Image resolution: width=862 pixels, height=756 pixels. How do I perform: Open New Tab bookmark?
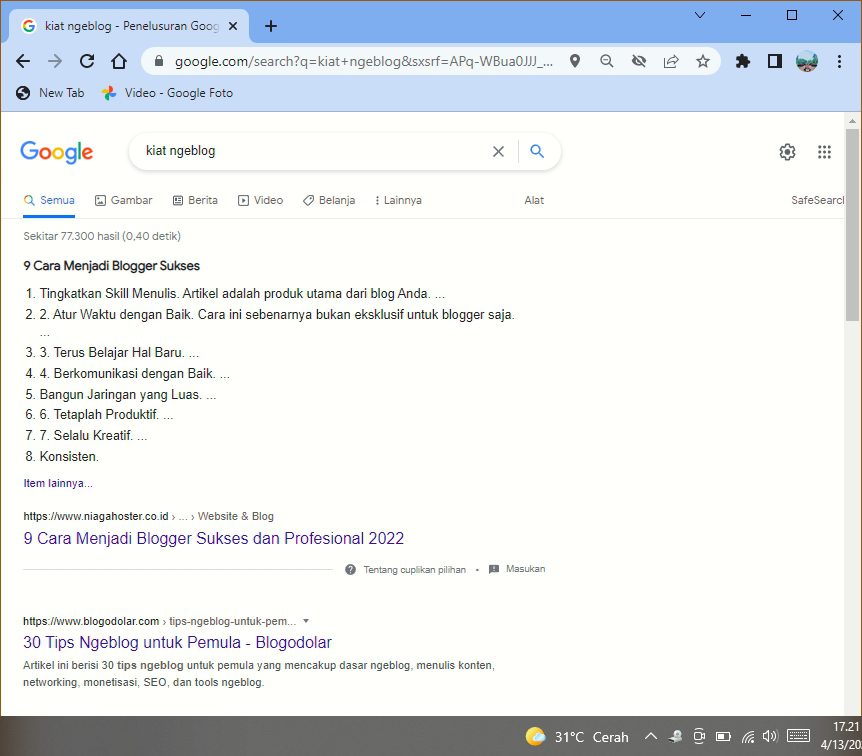click(50, 93)
